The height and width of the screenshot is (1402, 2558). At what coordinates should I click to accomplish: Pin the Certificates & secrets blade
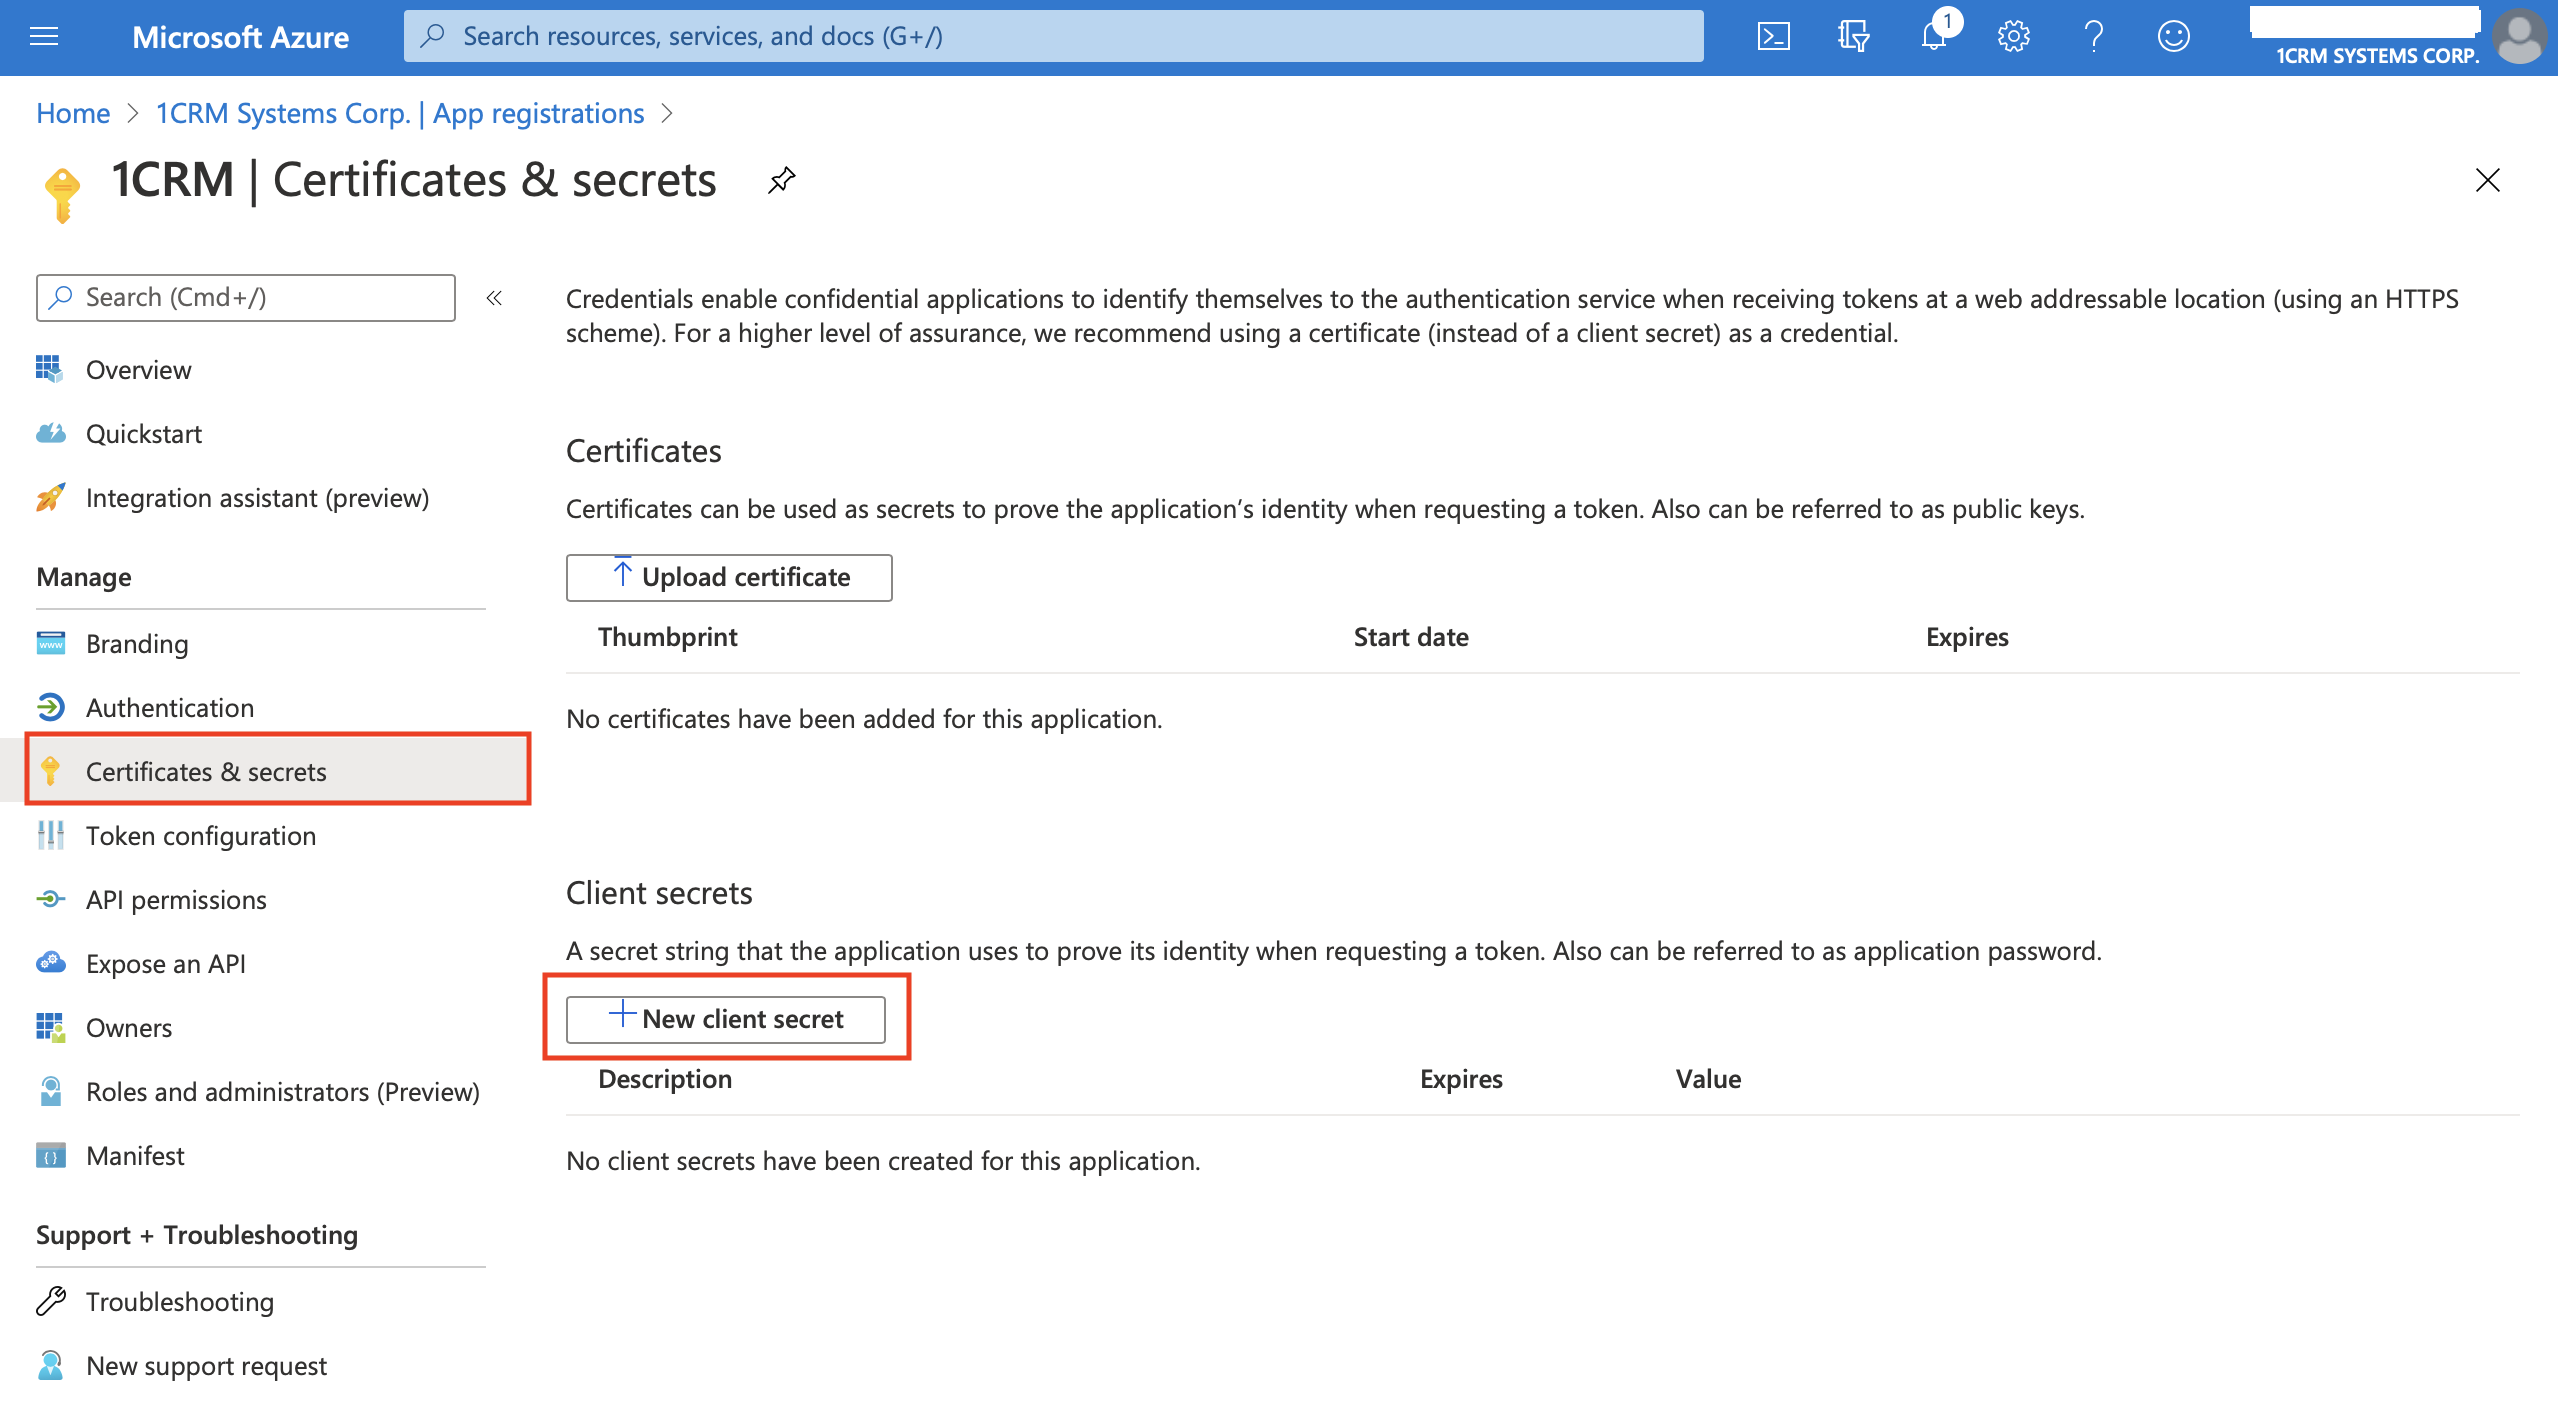tap(781, 181)
